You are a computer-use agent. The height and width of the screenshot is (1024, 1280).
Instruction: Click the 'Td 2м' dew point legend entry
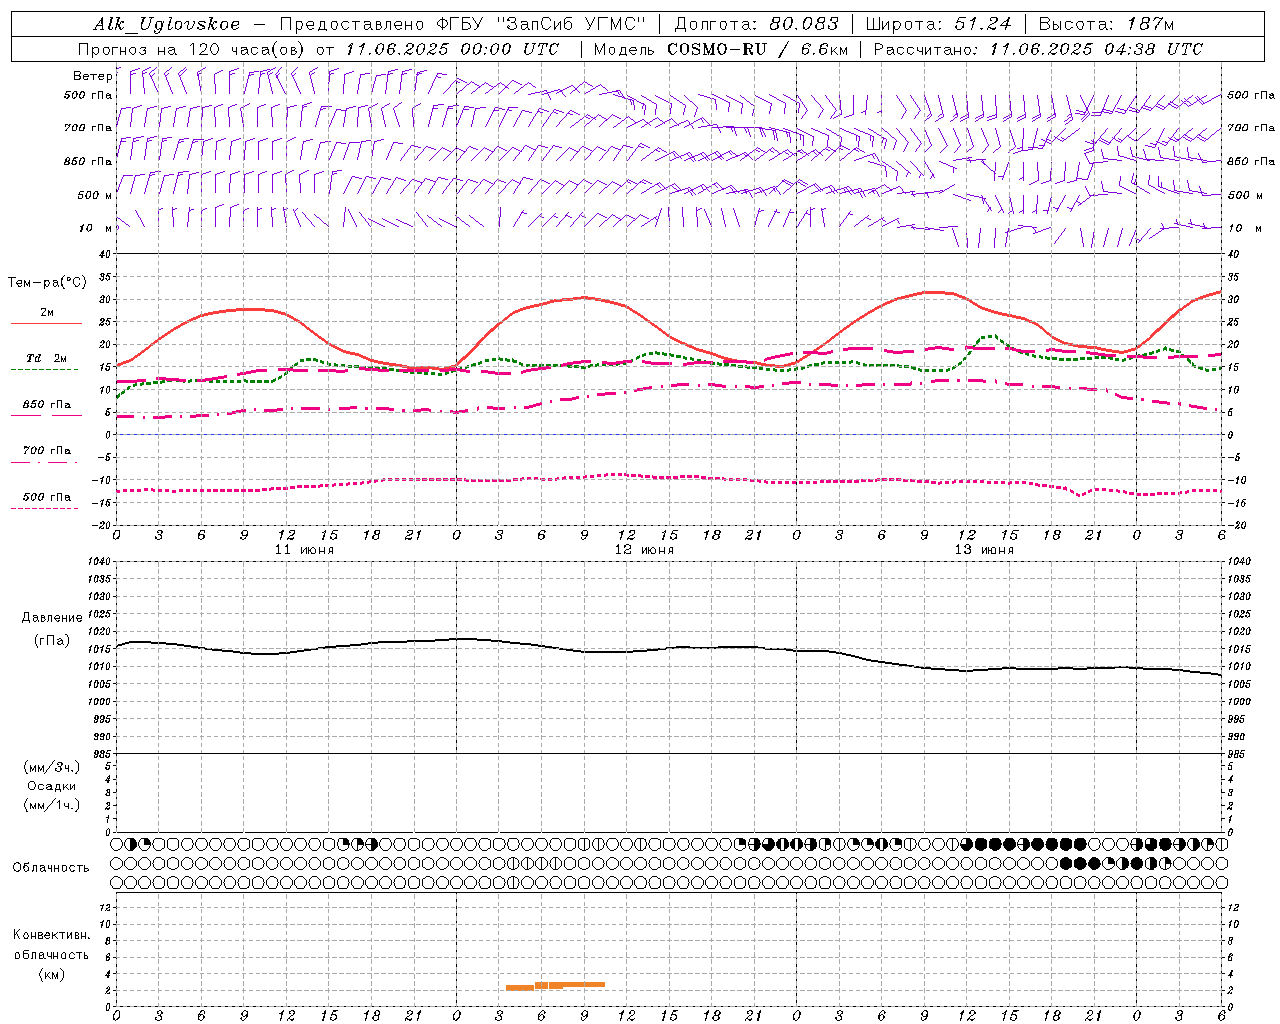pos(46,358)
